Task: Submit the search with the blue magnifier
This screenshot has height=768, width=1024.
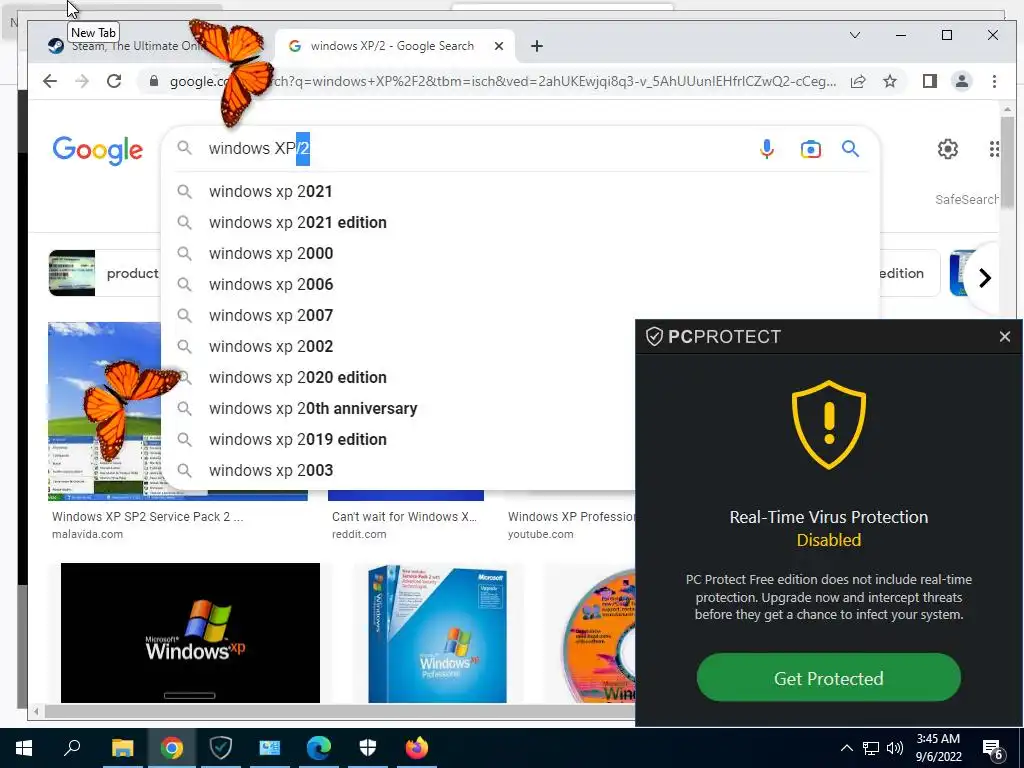Action: [x=850, y=149]
